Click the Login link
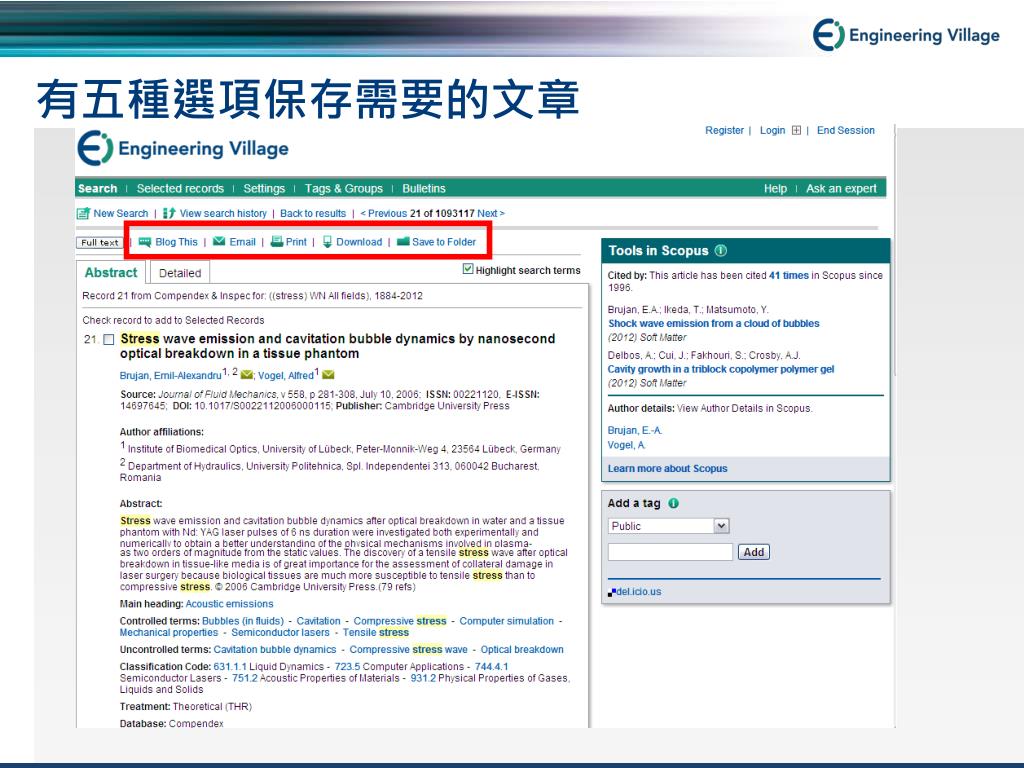This screenshot has height=768, width=1024. pos(773,130)
